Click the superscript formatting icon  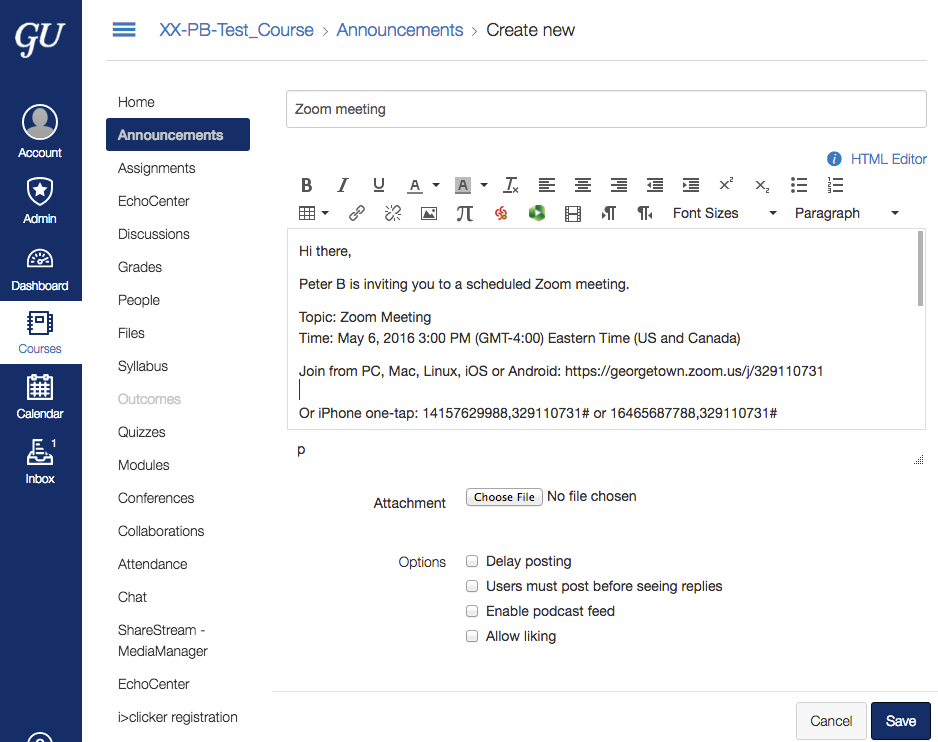pos(726,185)
